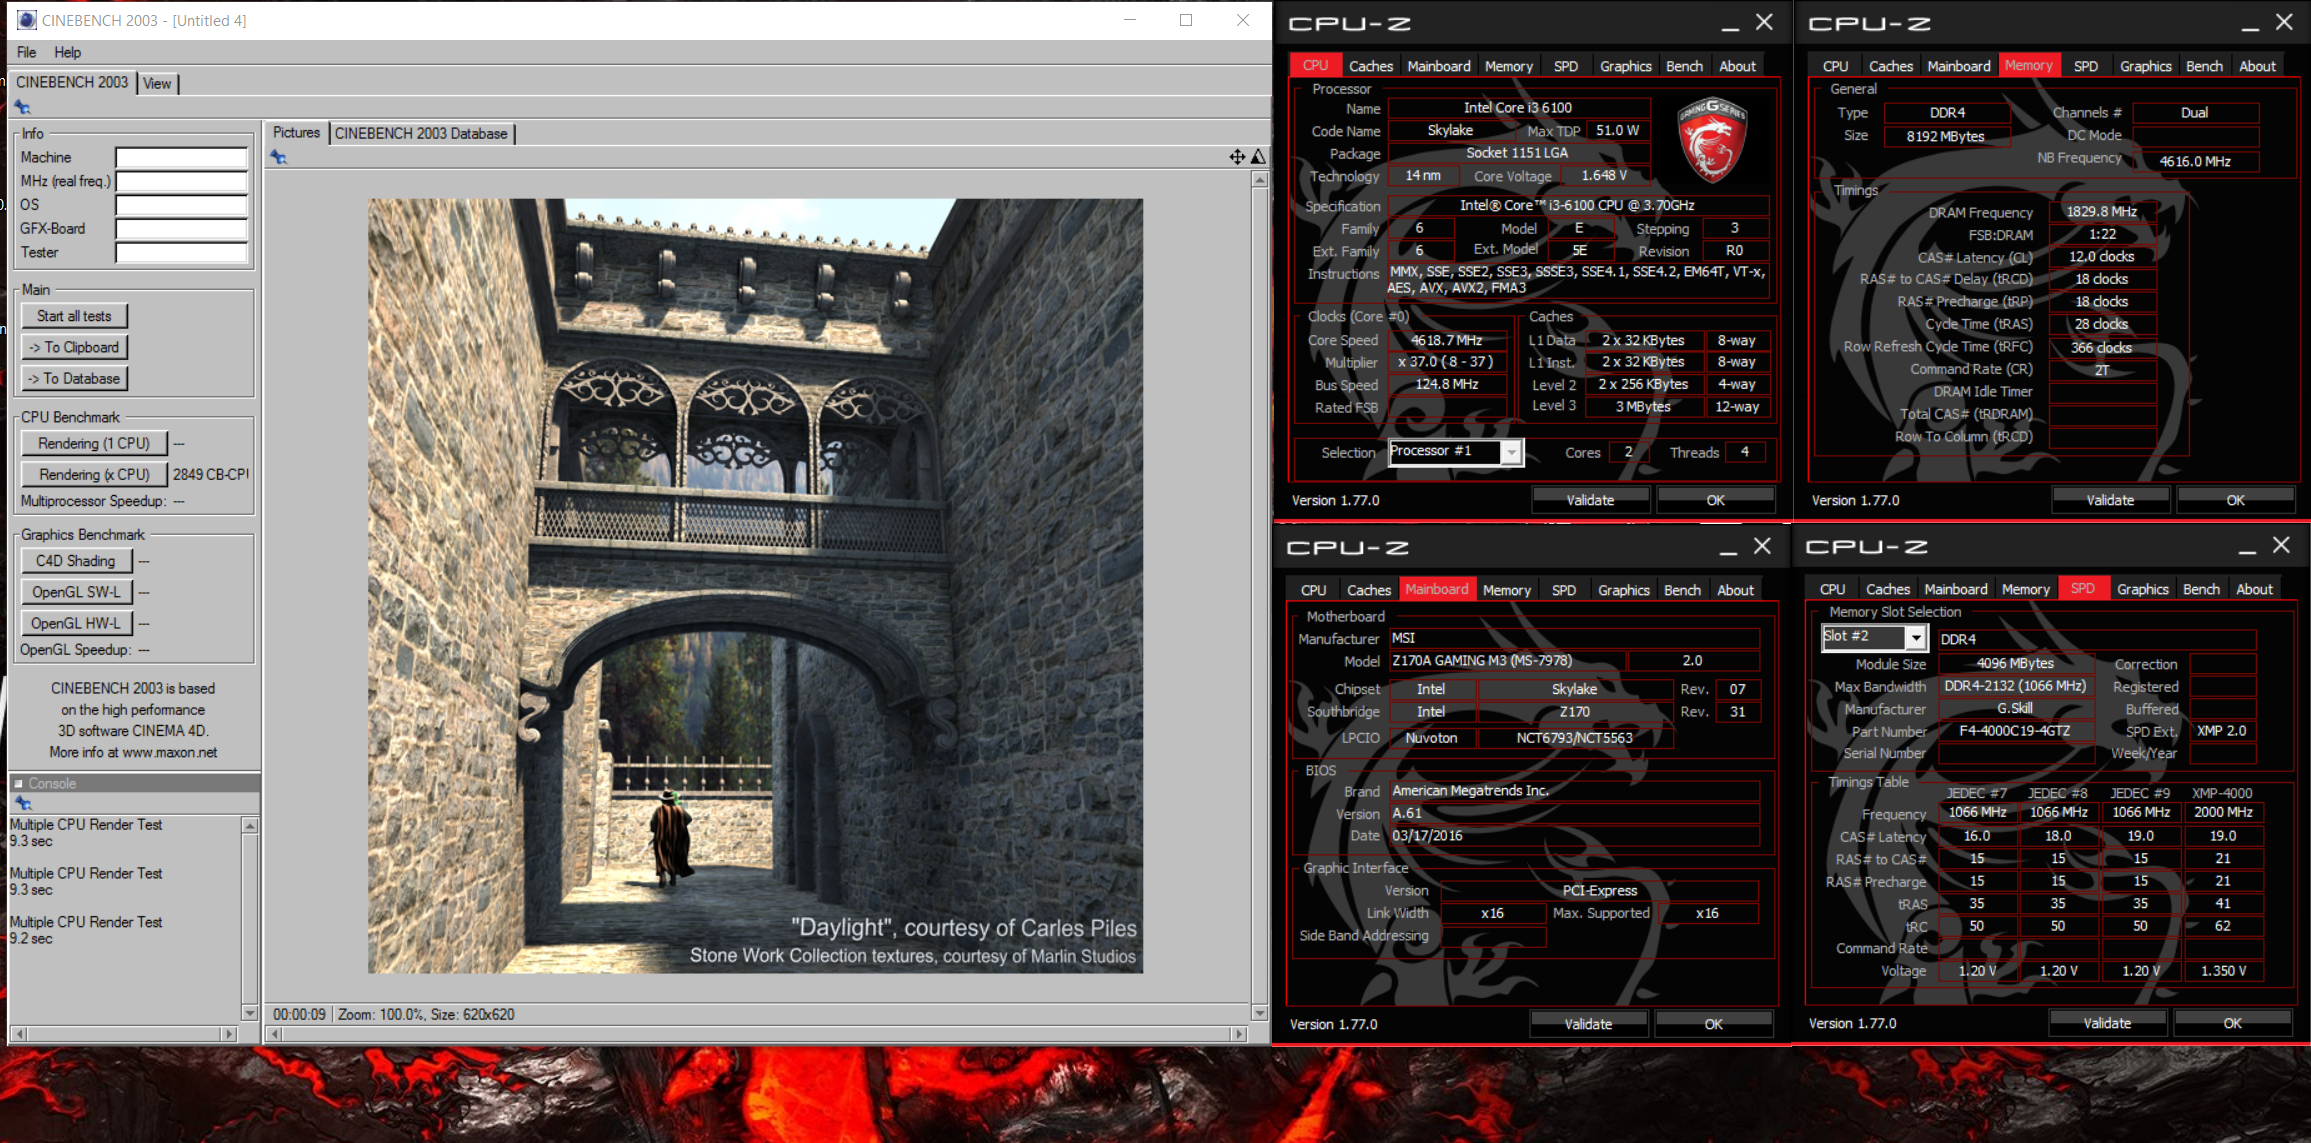The height and width of the screenshot is (1143, 2311).
Task: Click the F4-4000C19-4GTZ part number
Action: [x=2014, y=731]
